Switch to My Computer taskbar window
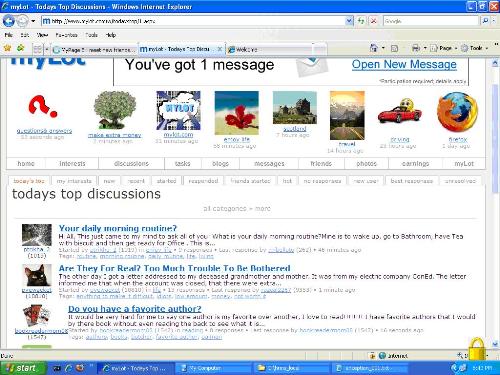500x375 pixels. pyautogui.click(x=213, y=368)
